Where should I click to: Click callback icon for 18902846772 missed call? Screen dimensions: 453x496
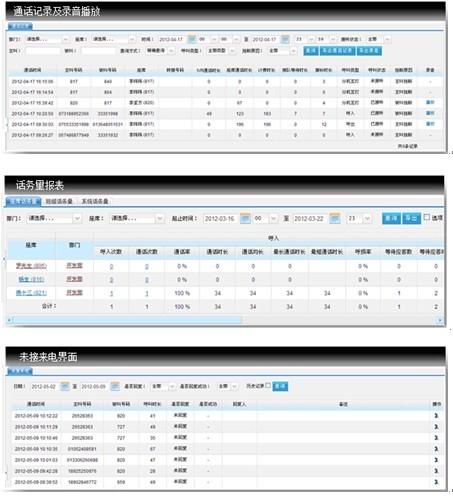pyautogui.click(x=436, y=482)
